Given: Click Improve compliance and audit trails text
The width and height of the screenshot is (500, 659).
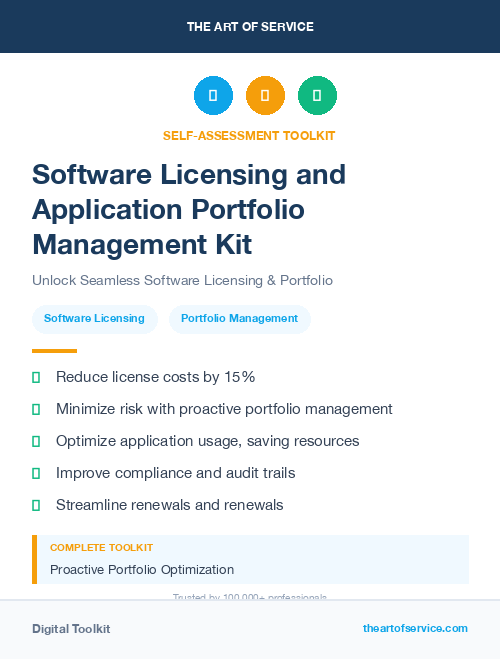Looking at the screenshot, I should pos(176,473).
